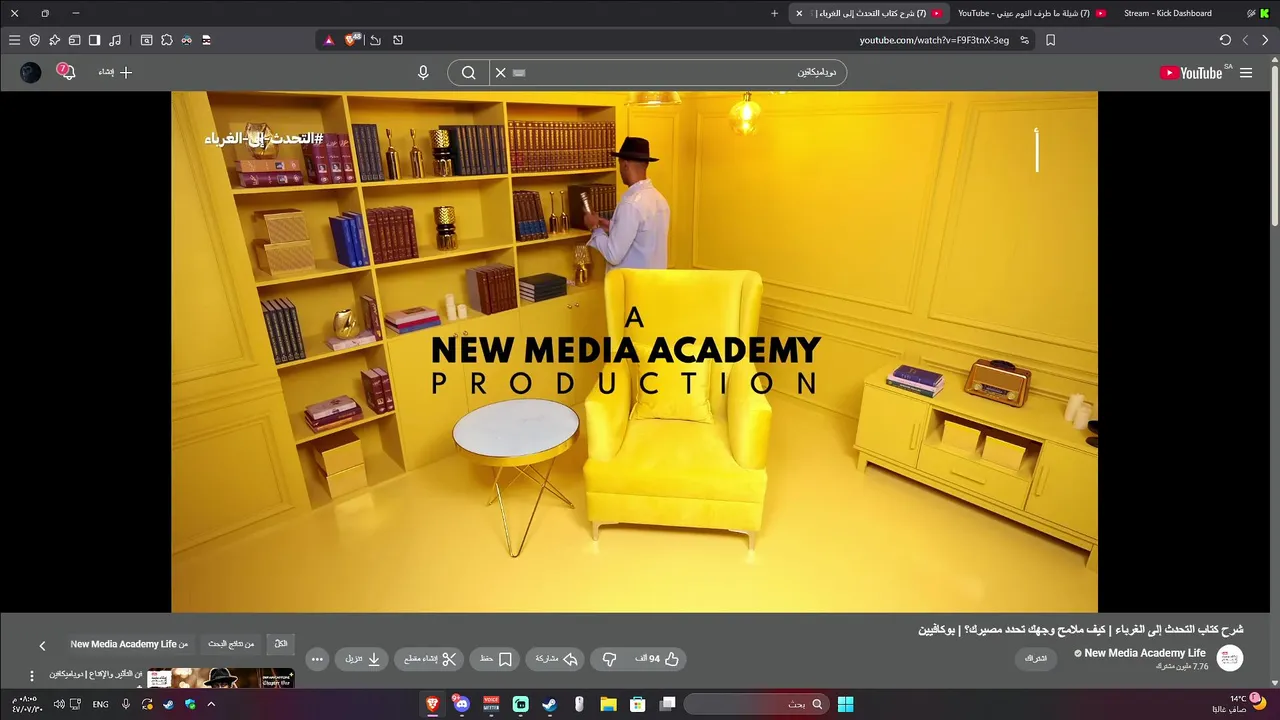
Task: Expand next filter chips with the chevron arrow
Action: coord(42,646)
